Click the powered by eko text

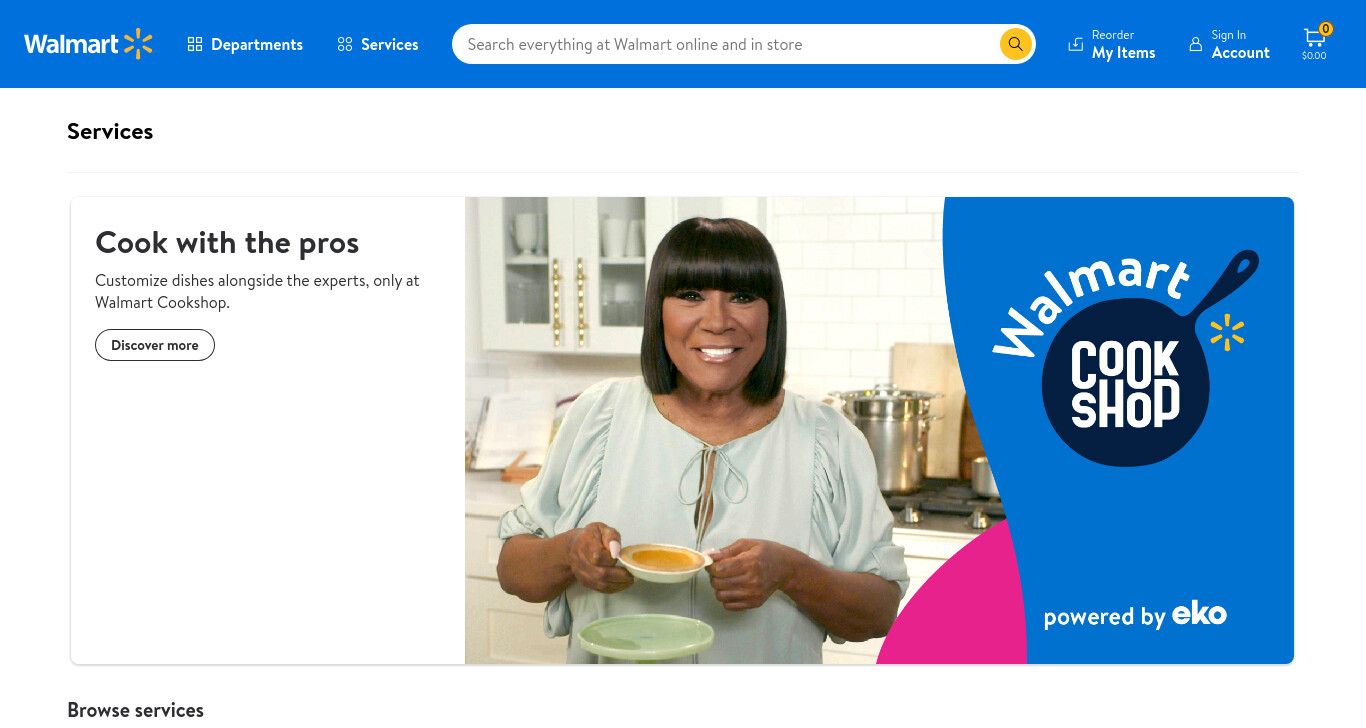(x=1135, y=615)
